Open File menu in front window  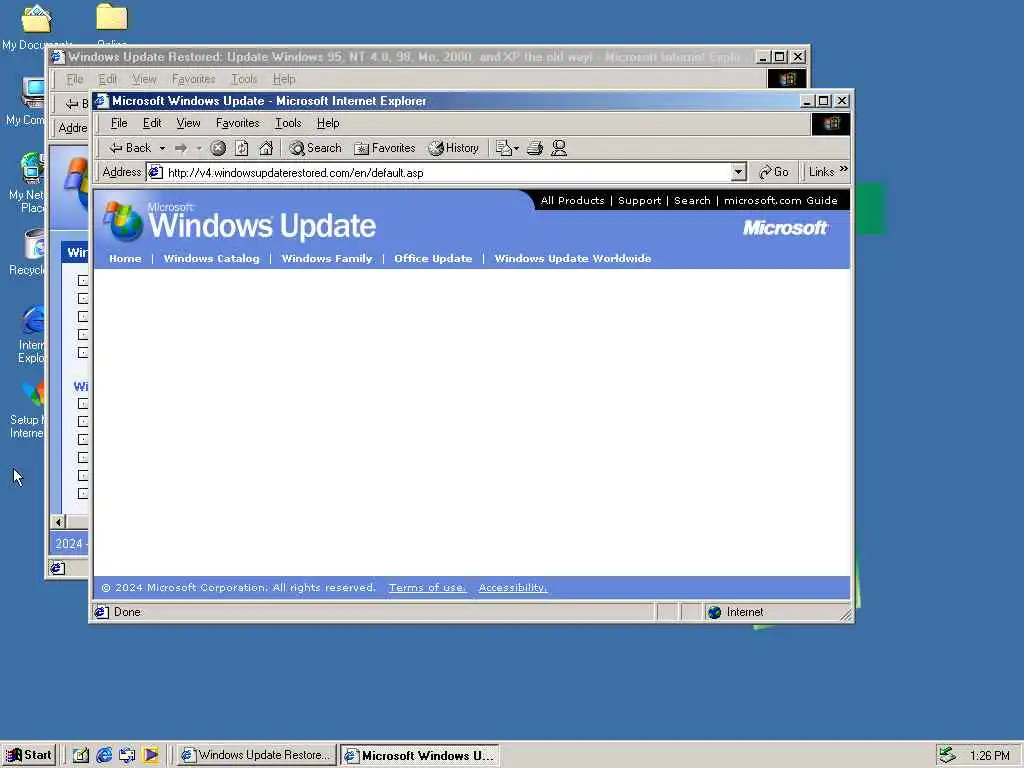click(x=119, y=123)
